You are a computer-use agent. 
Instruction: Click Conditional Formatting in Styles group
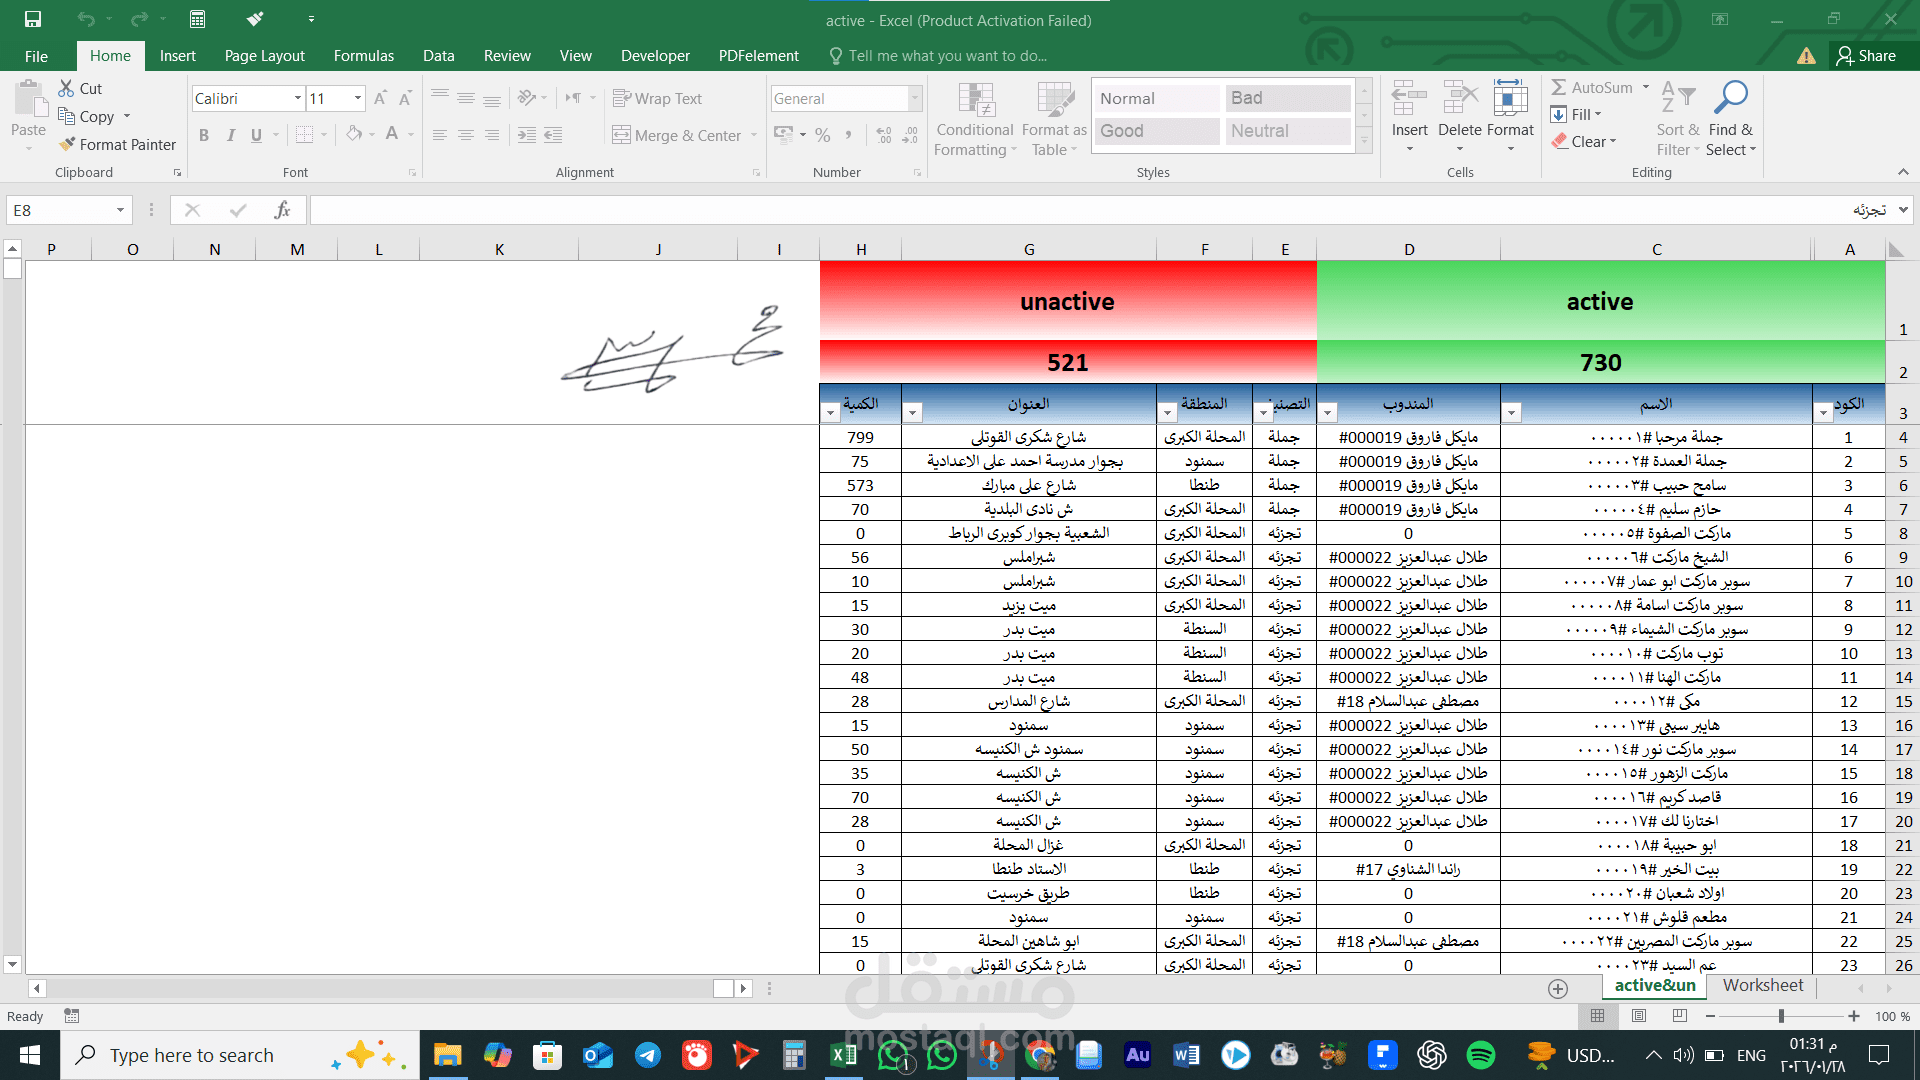click(x=974, y=118)
